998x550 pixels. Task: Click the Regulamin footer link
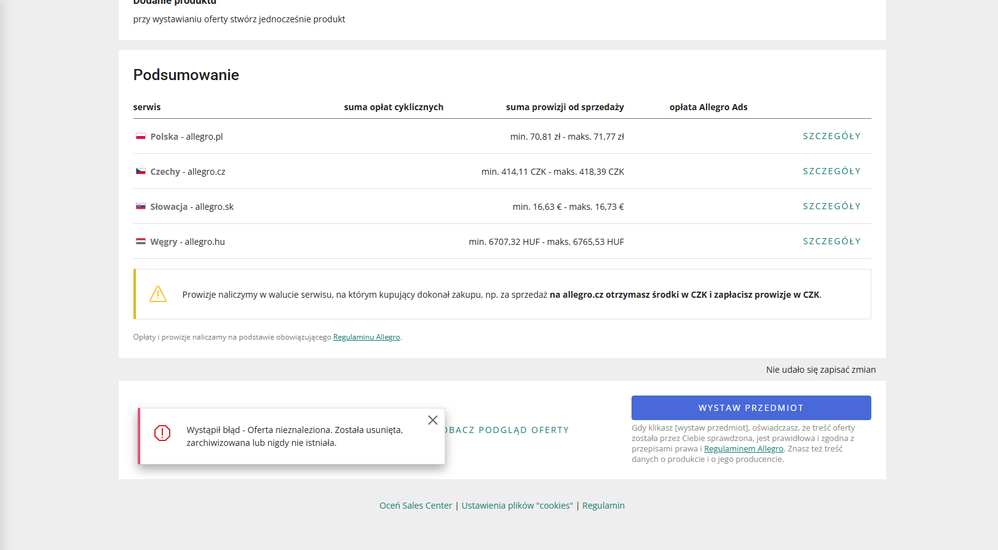tap(603, 505)
